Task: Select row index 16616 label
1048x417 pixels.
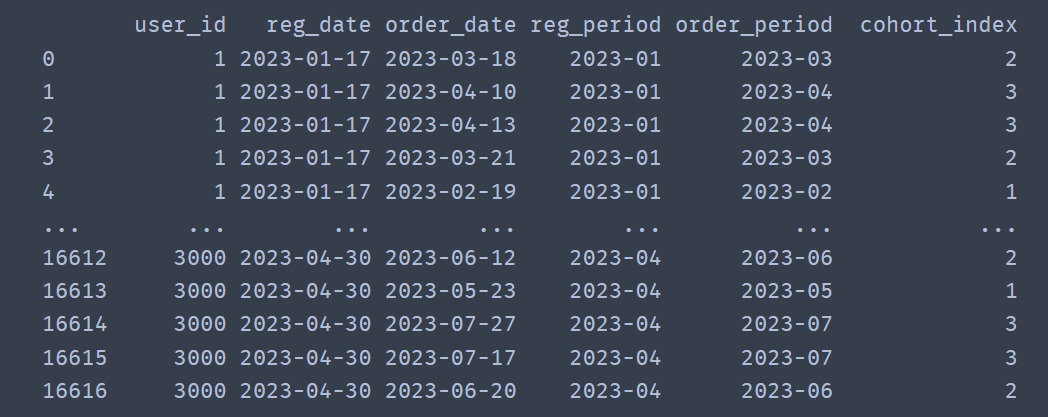Action: (74, 391)
